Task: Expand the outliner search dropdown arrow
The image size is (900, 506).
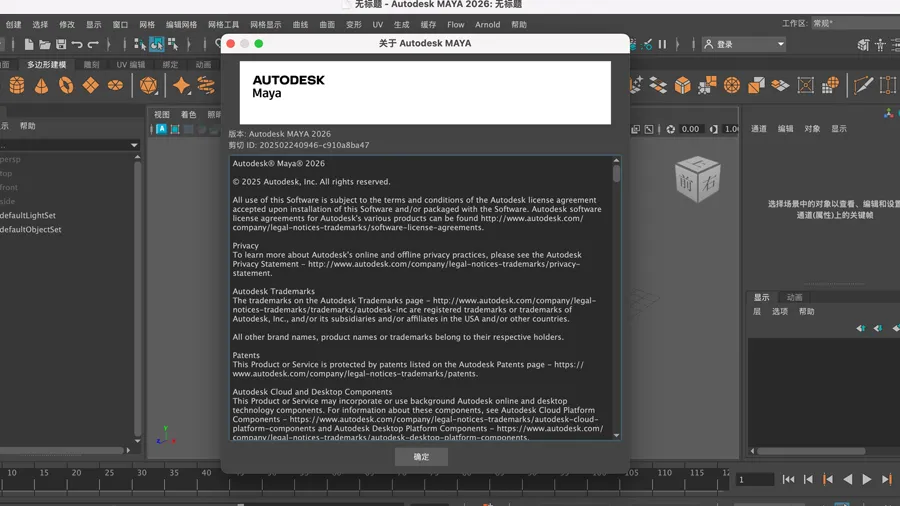Action: click(x=134, y=145)
